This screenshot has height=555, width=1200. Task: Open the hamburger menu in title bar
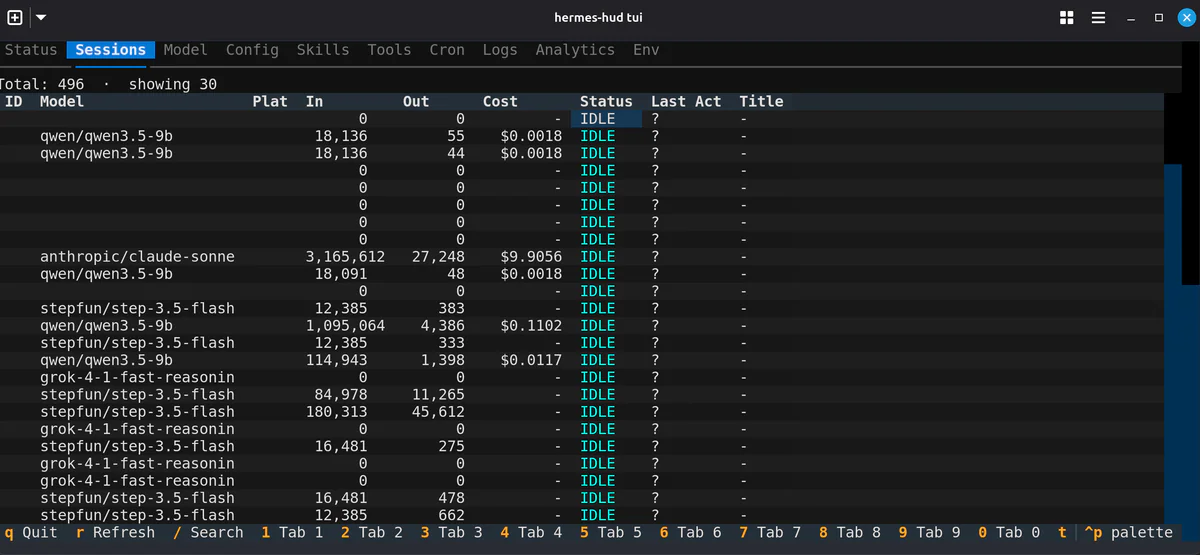coord(1098,18)
